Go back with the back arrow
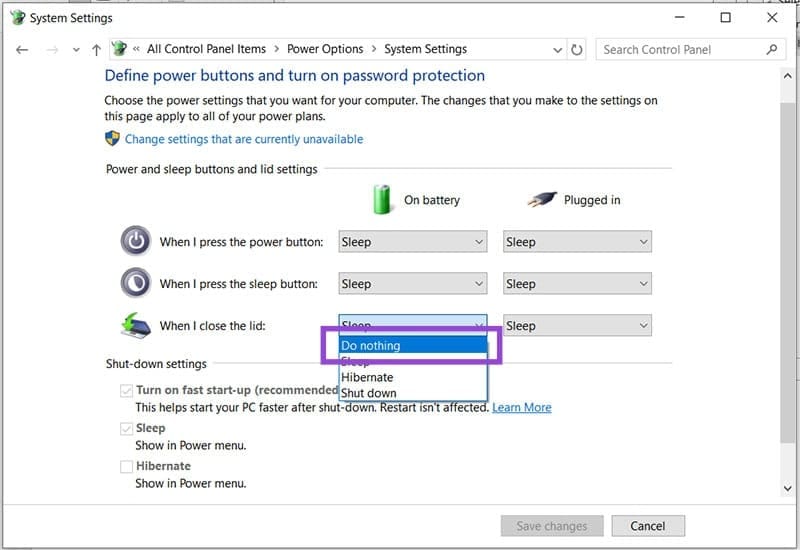 22,49
